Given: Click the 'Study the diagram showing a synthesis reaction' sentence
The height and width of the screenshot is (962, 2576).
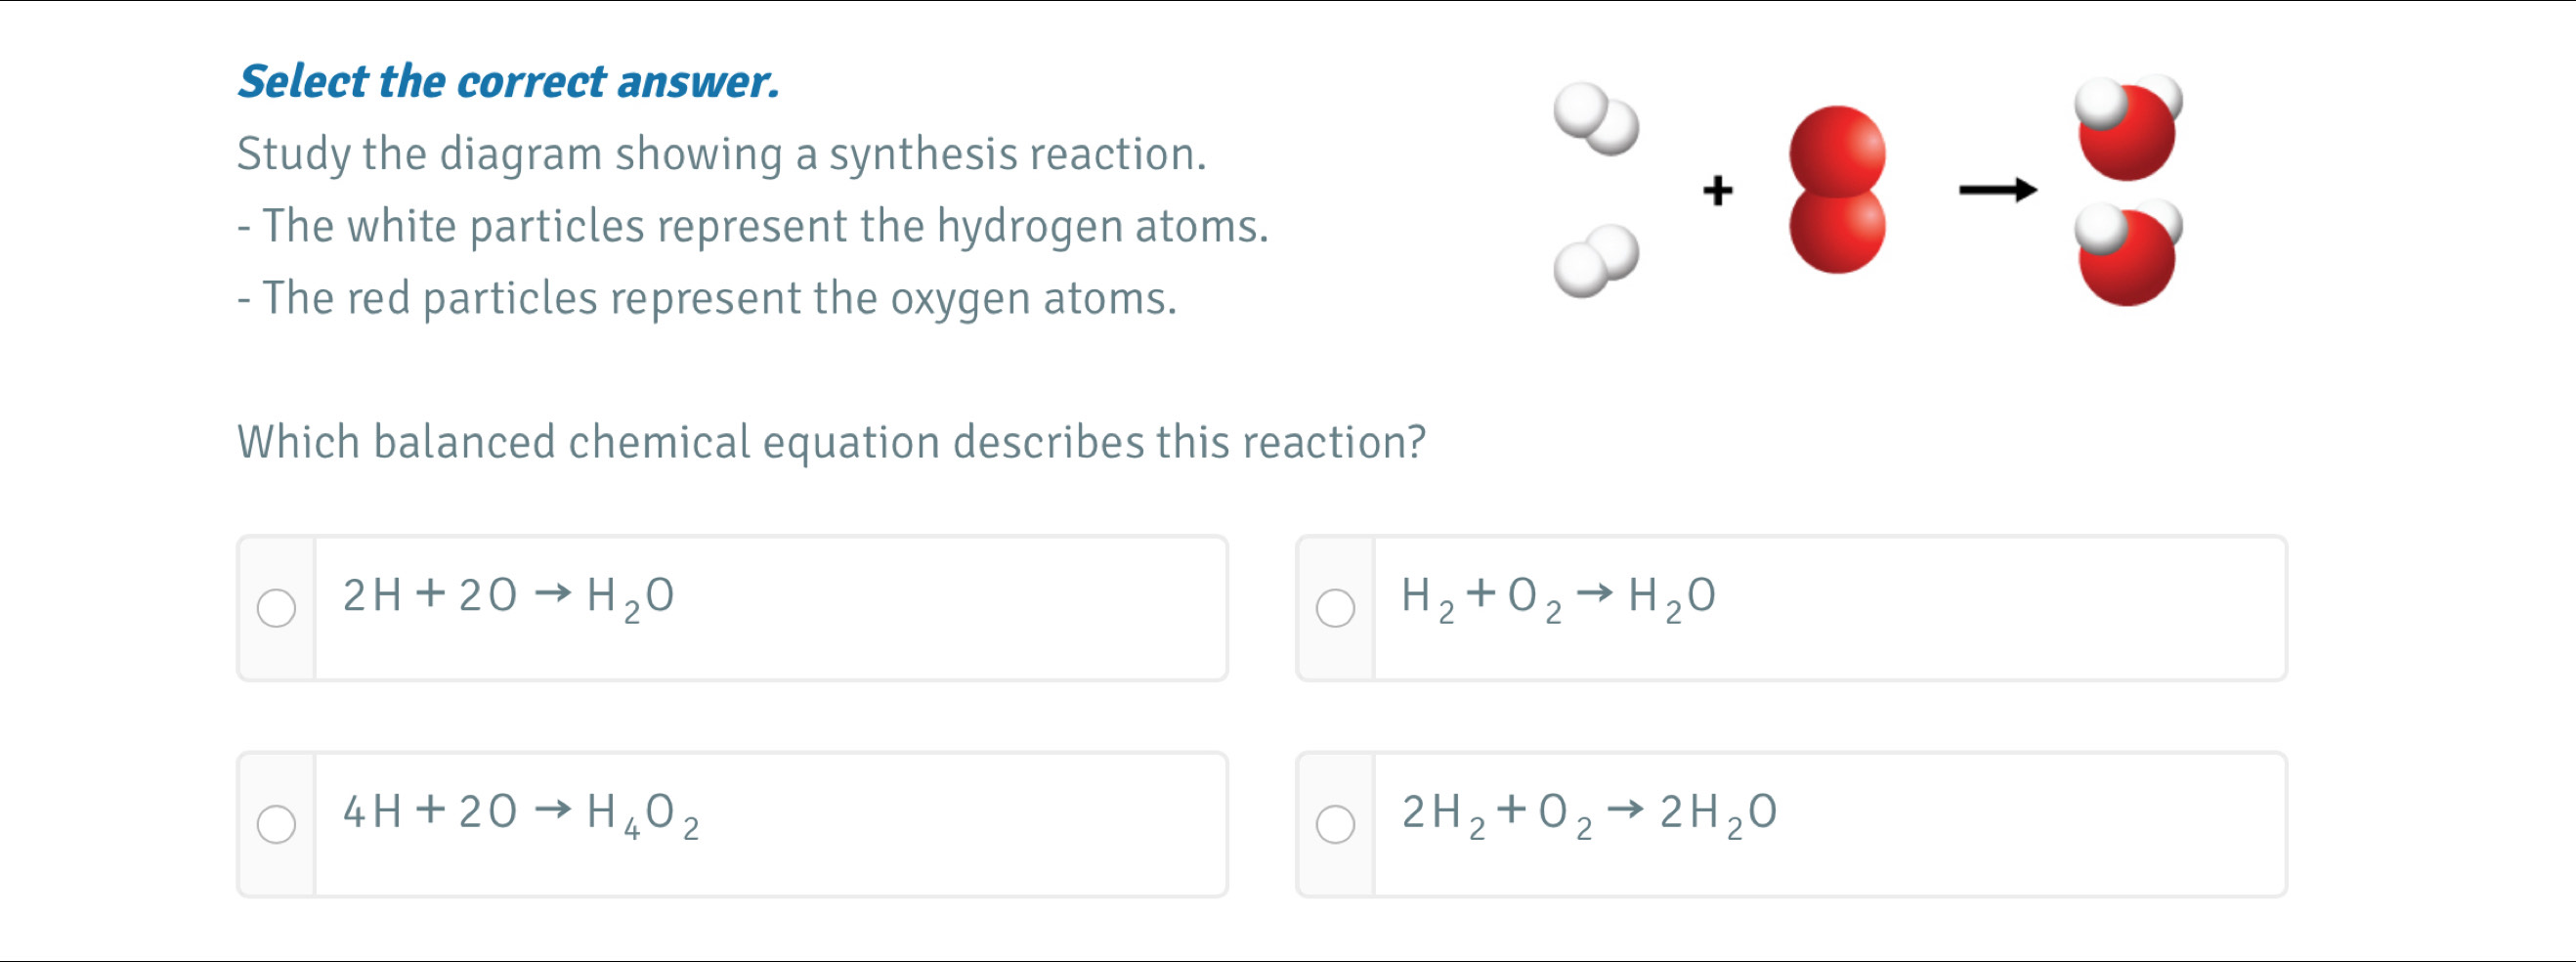Looking at the screenshot, I should tap(721, 155).
